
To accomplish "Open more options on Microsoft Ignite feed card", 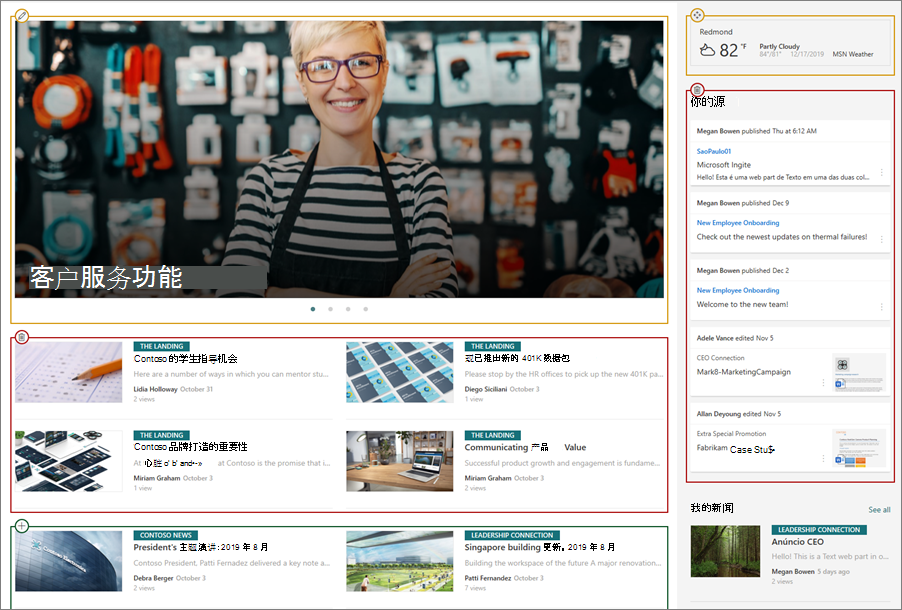I will (881, 172).
